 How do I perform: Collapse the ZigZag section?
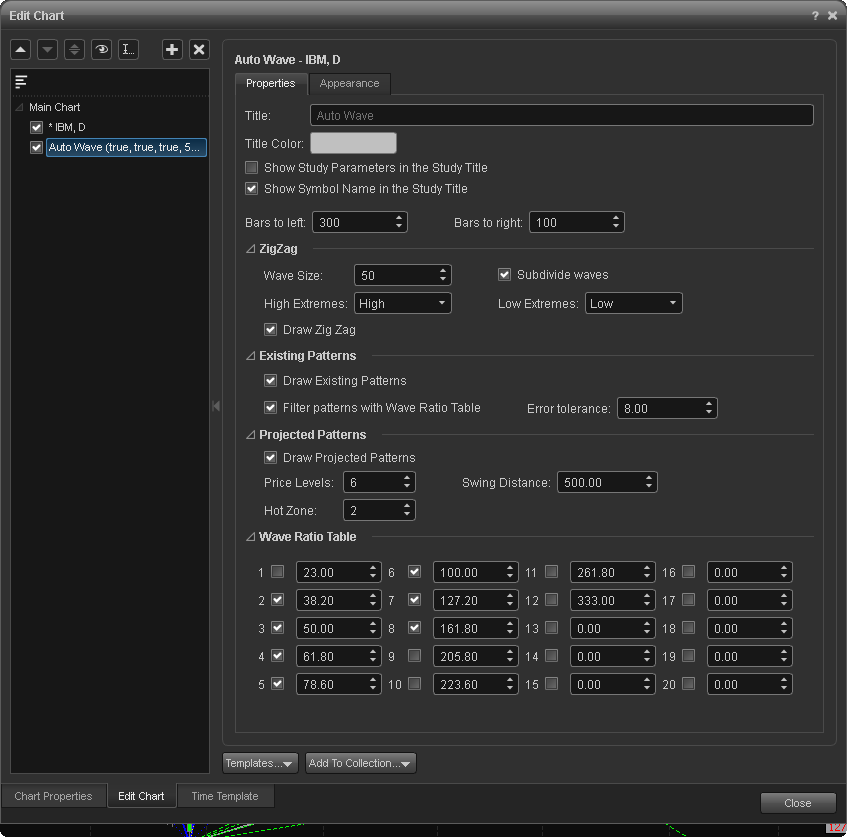coord(251,249)
